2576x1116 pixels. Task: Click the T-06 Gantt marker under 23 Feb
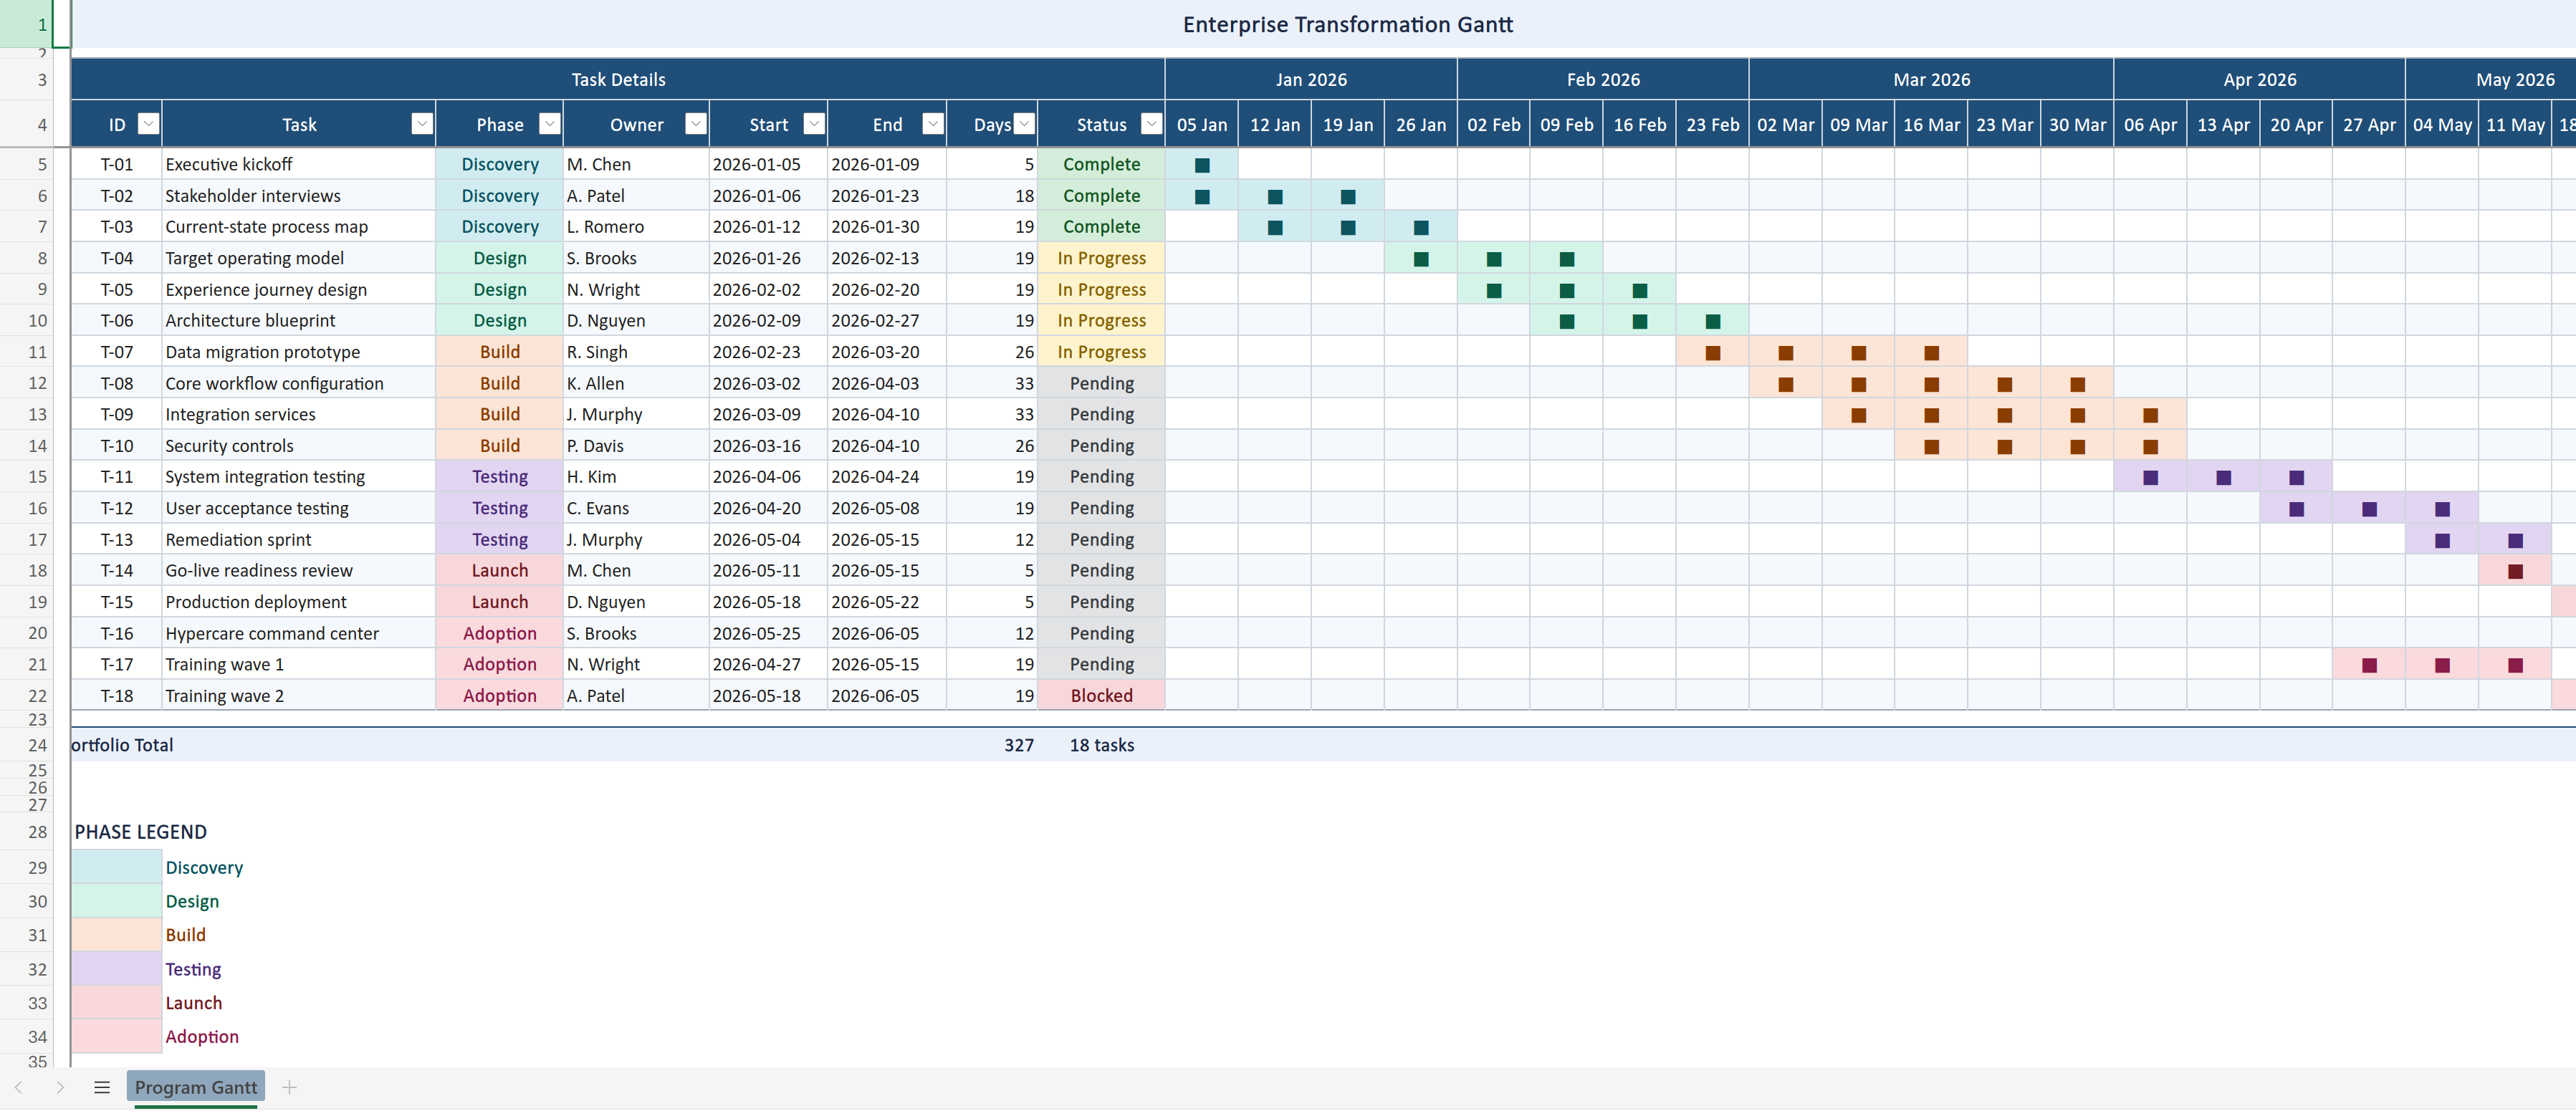[1713, 322]
